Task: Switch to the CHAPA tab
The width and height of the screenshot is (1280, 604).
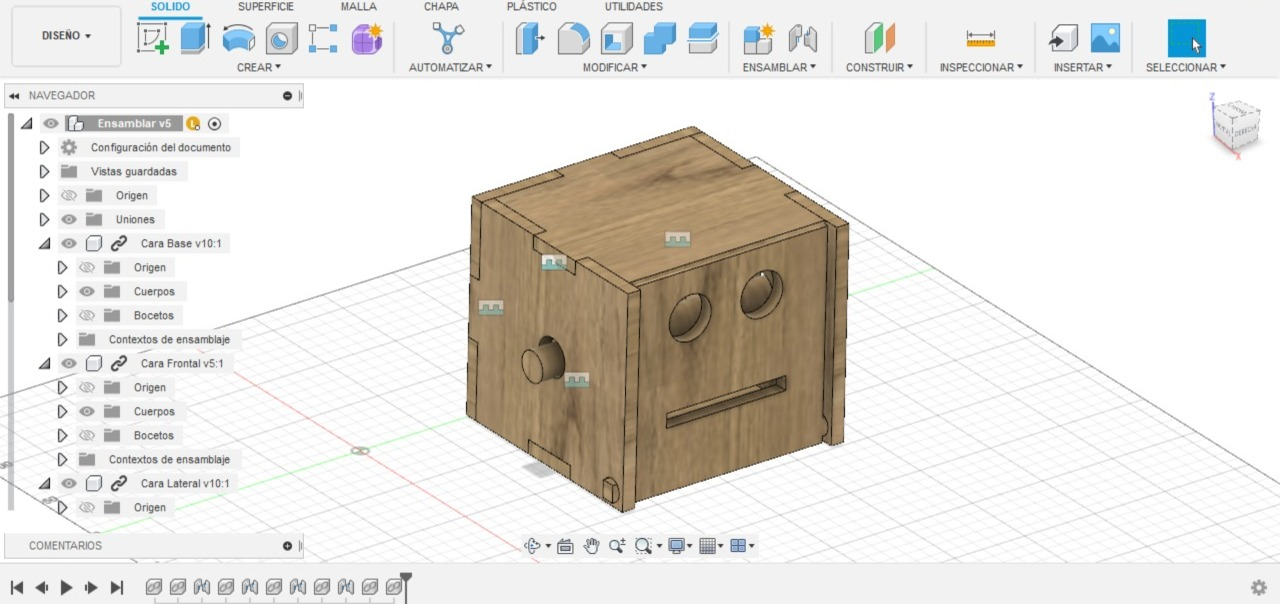Action: pyautogui.click(x=441, y=7)
